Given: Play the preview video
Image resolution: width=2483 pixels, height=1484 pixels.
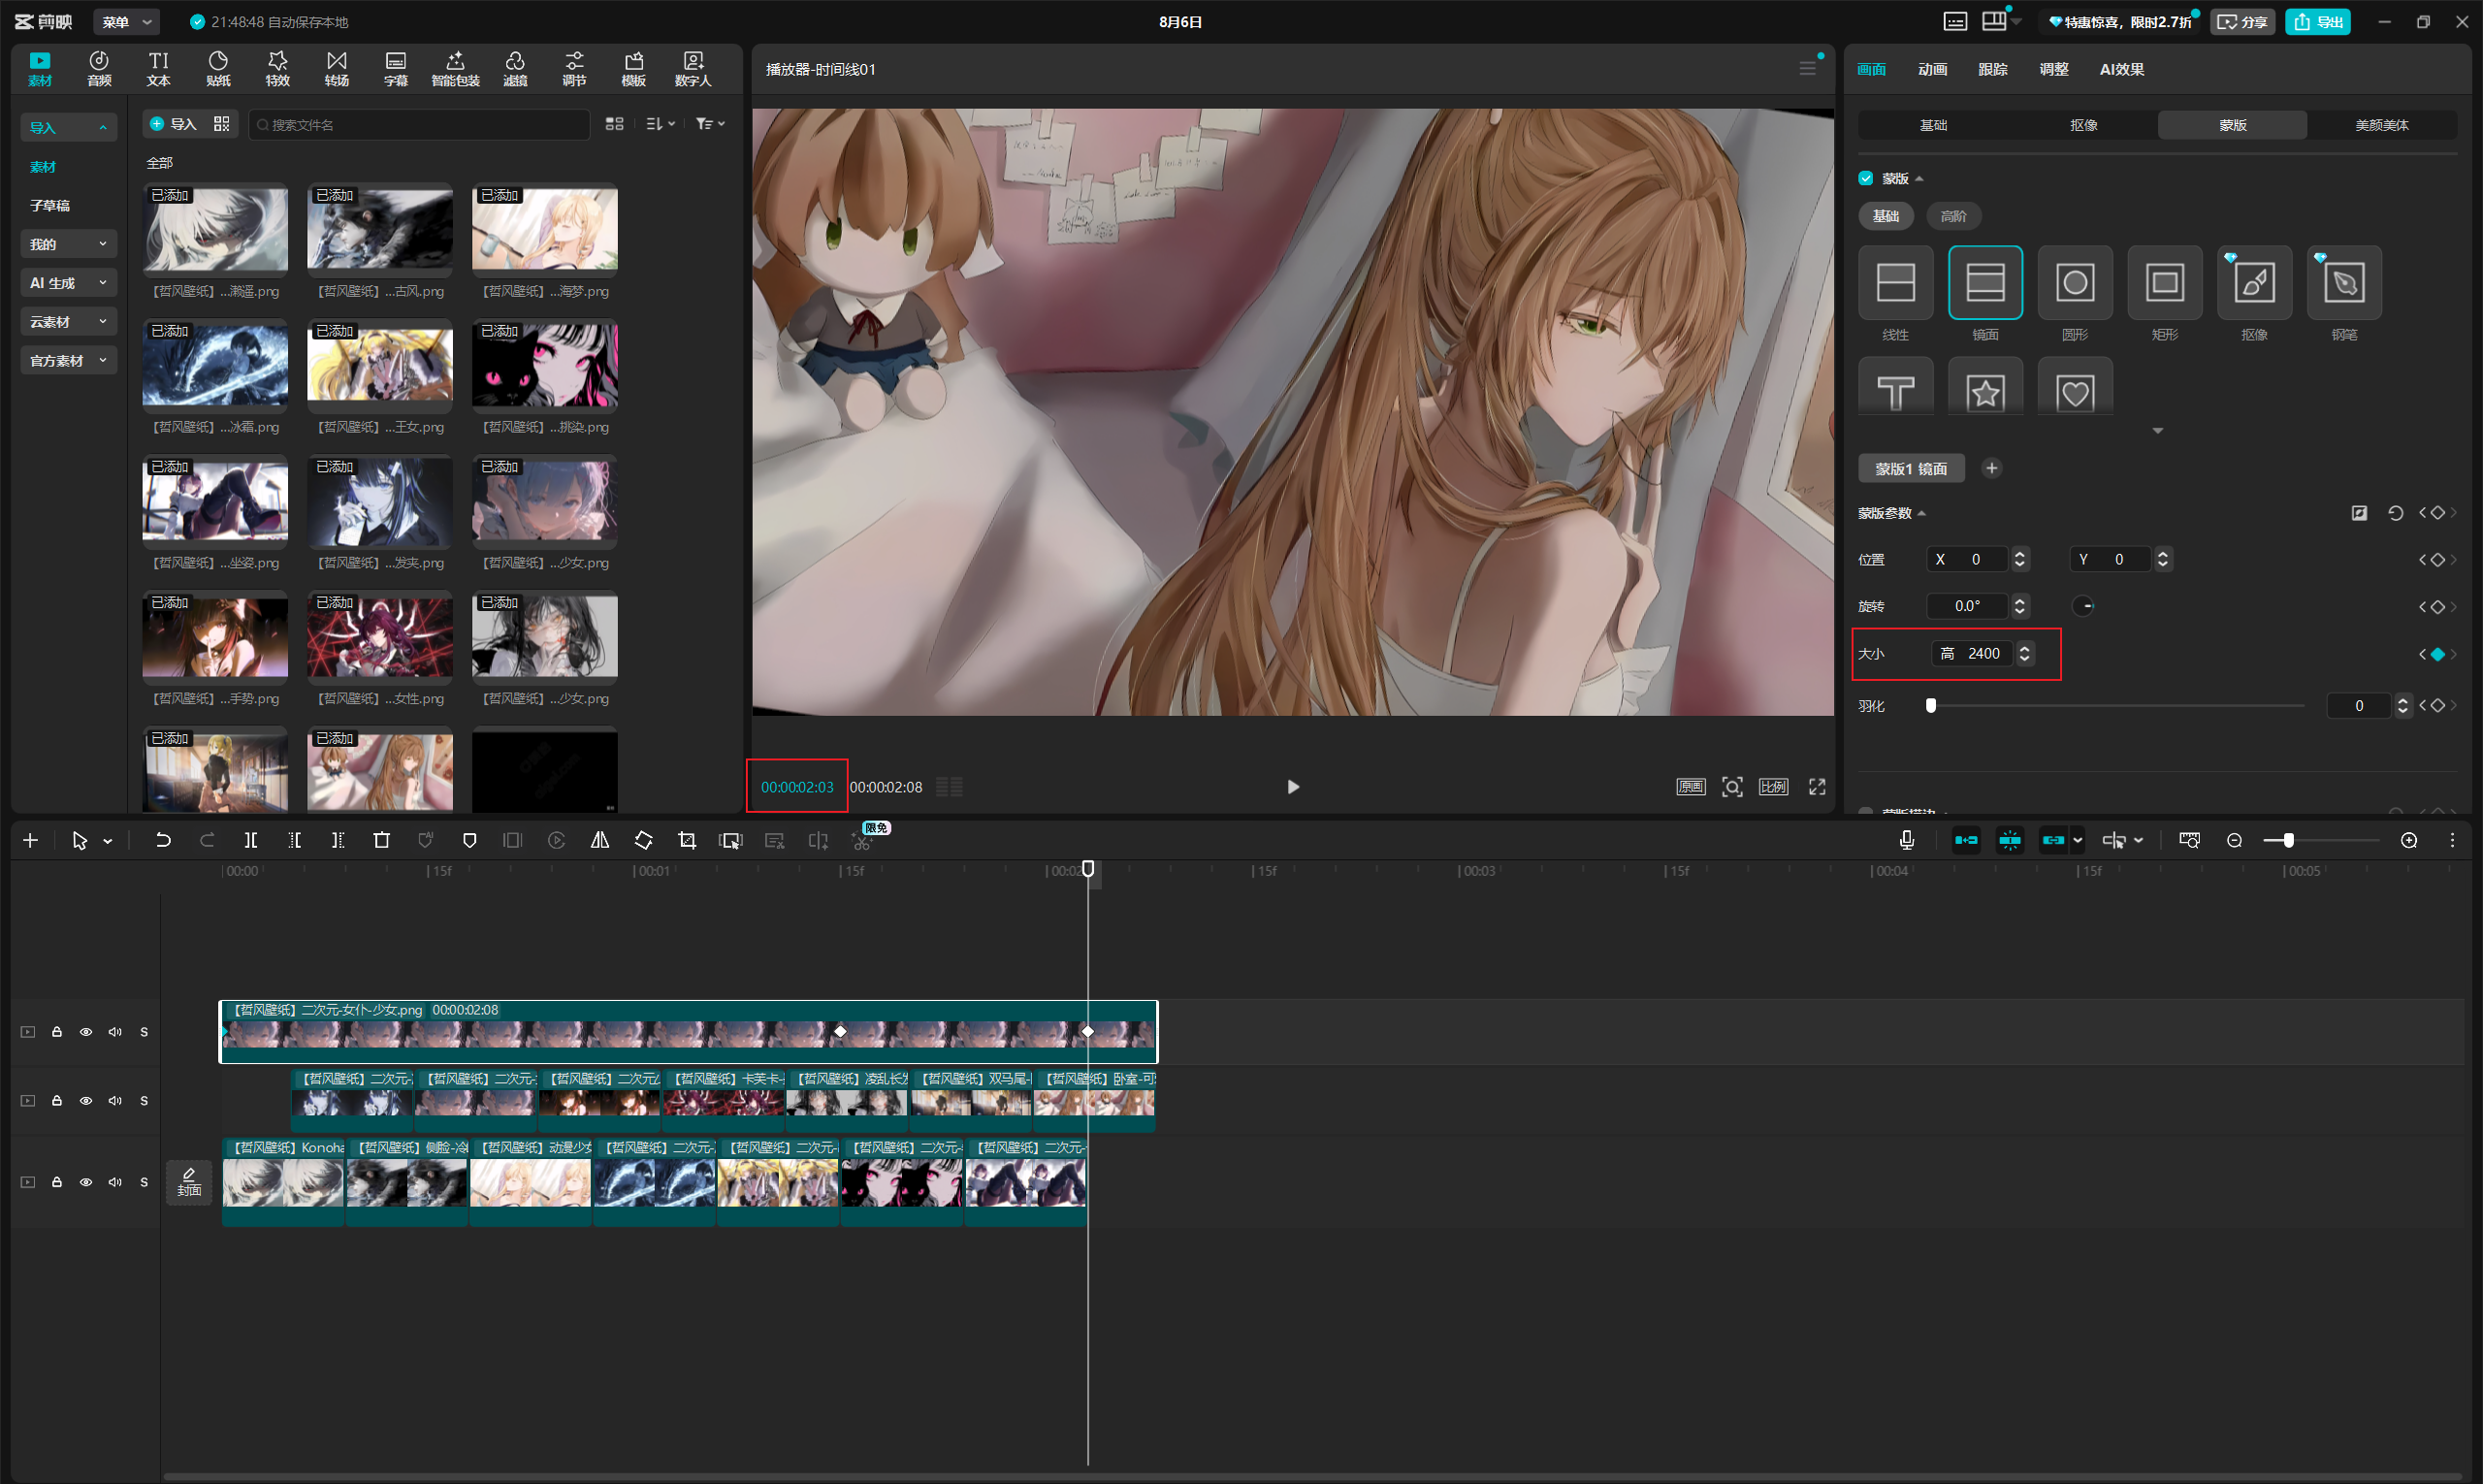Looking at the screenshot, I should point(1292,787).
